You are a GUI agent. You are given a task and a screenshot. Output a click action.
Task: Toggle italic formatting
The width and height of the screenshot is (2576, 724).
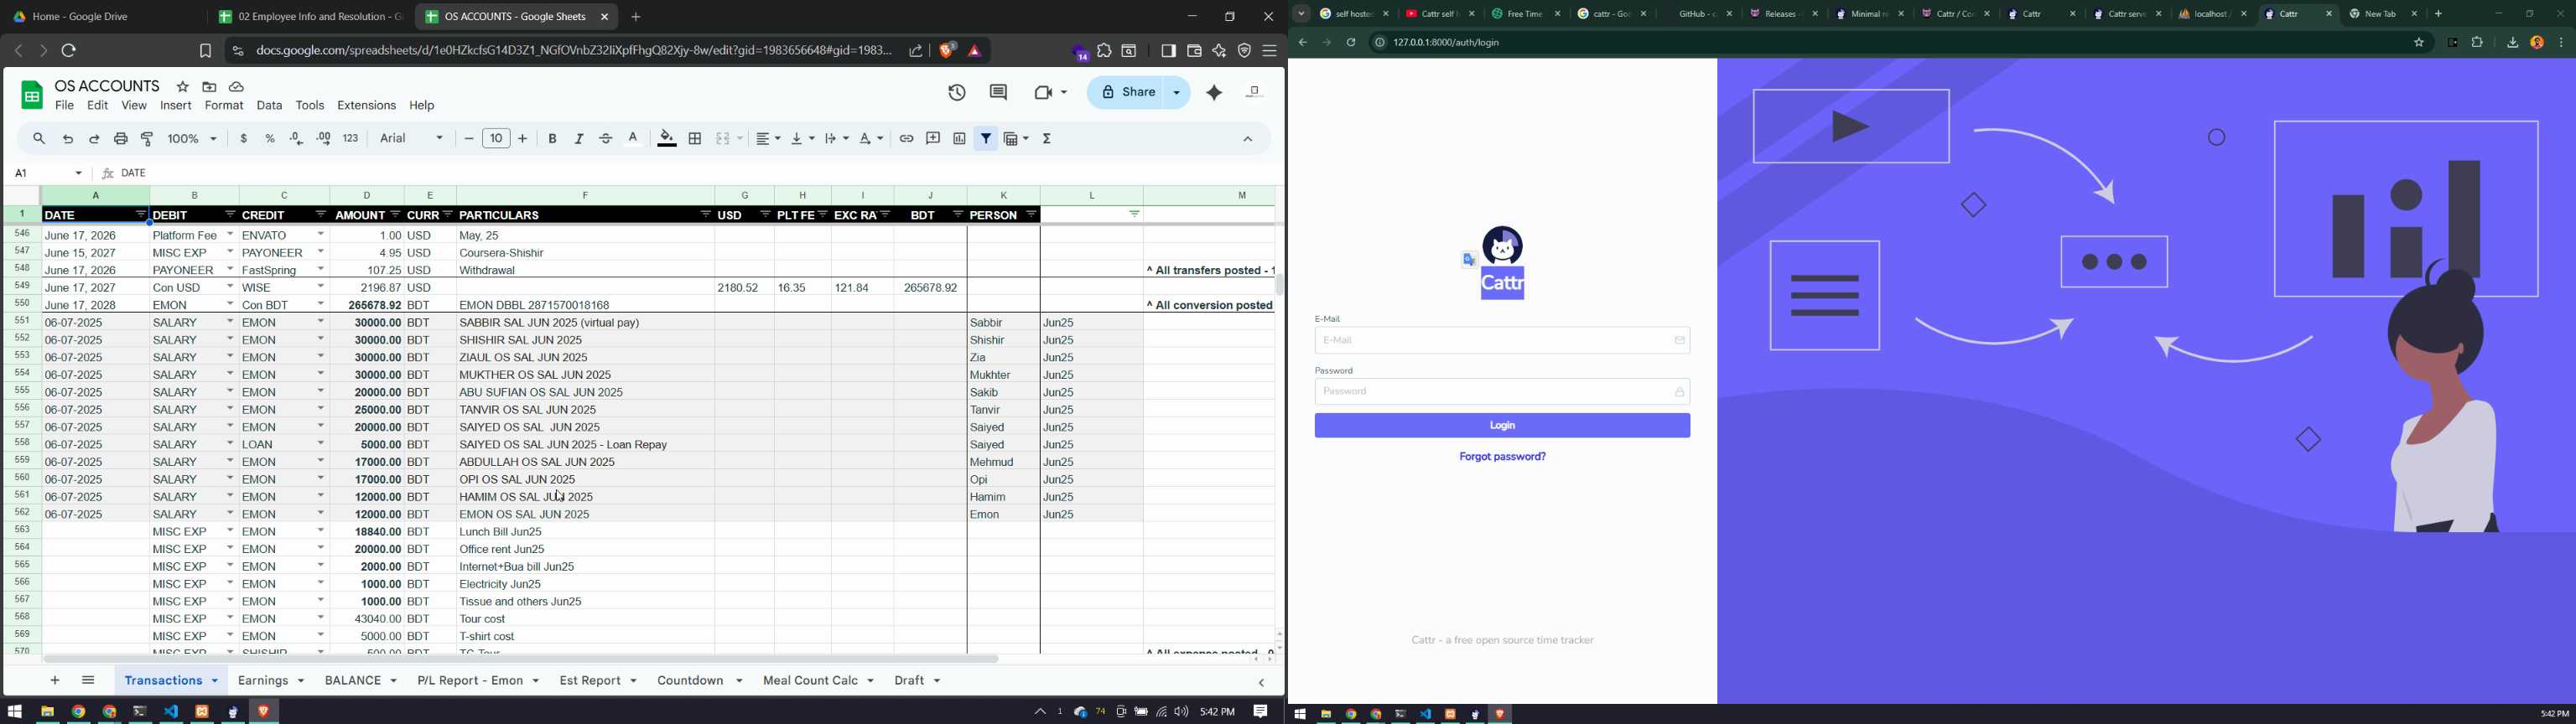(579, 139)
